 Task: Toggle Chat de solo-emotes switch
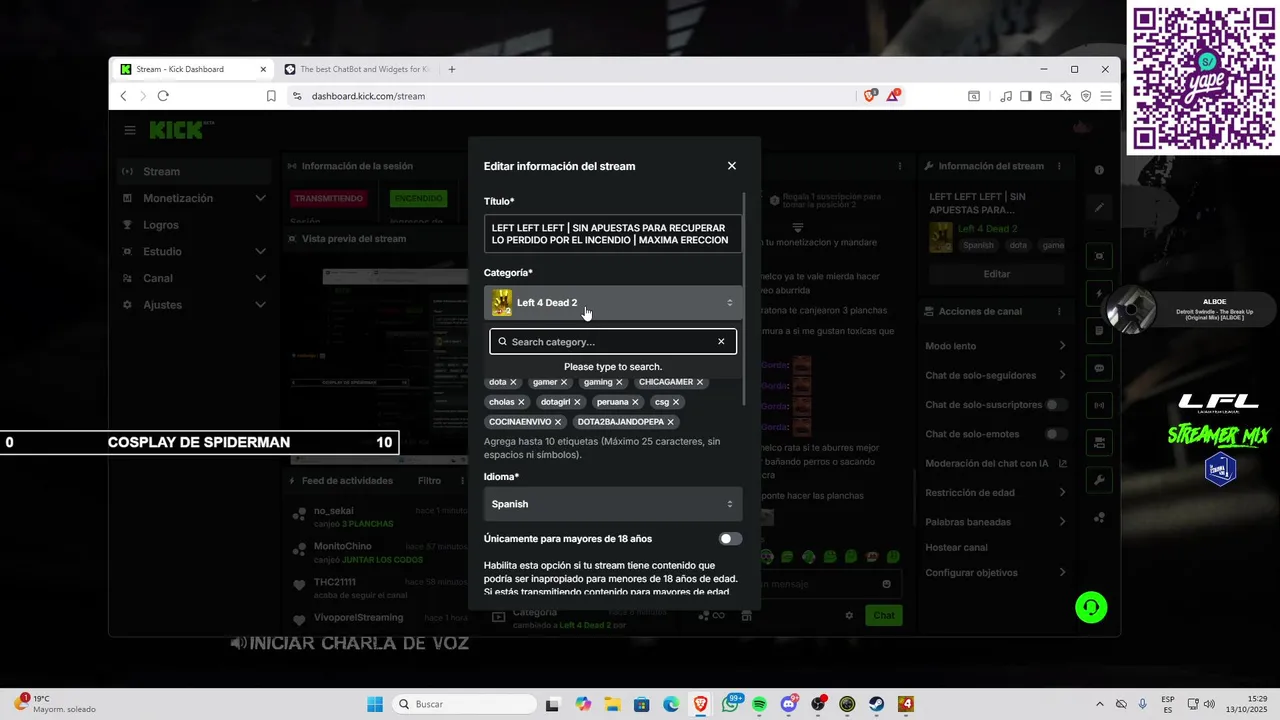(1056, 434)
